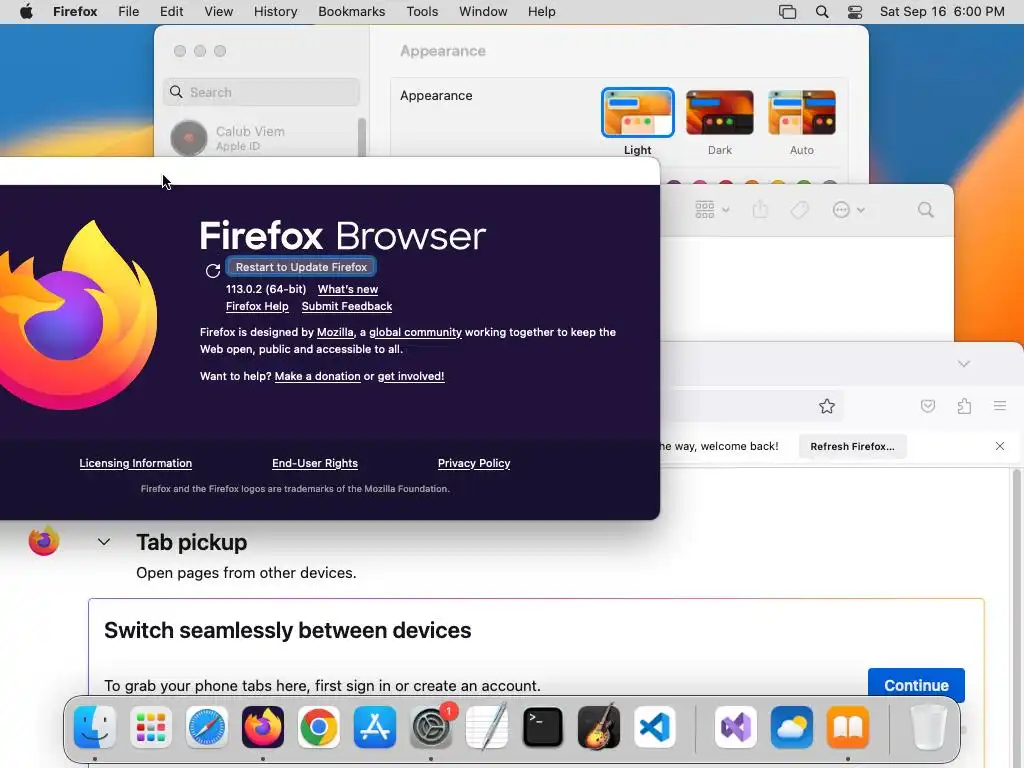Click the blue Continue button

916,685
